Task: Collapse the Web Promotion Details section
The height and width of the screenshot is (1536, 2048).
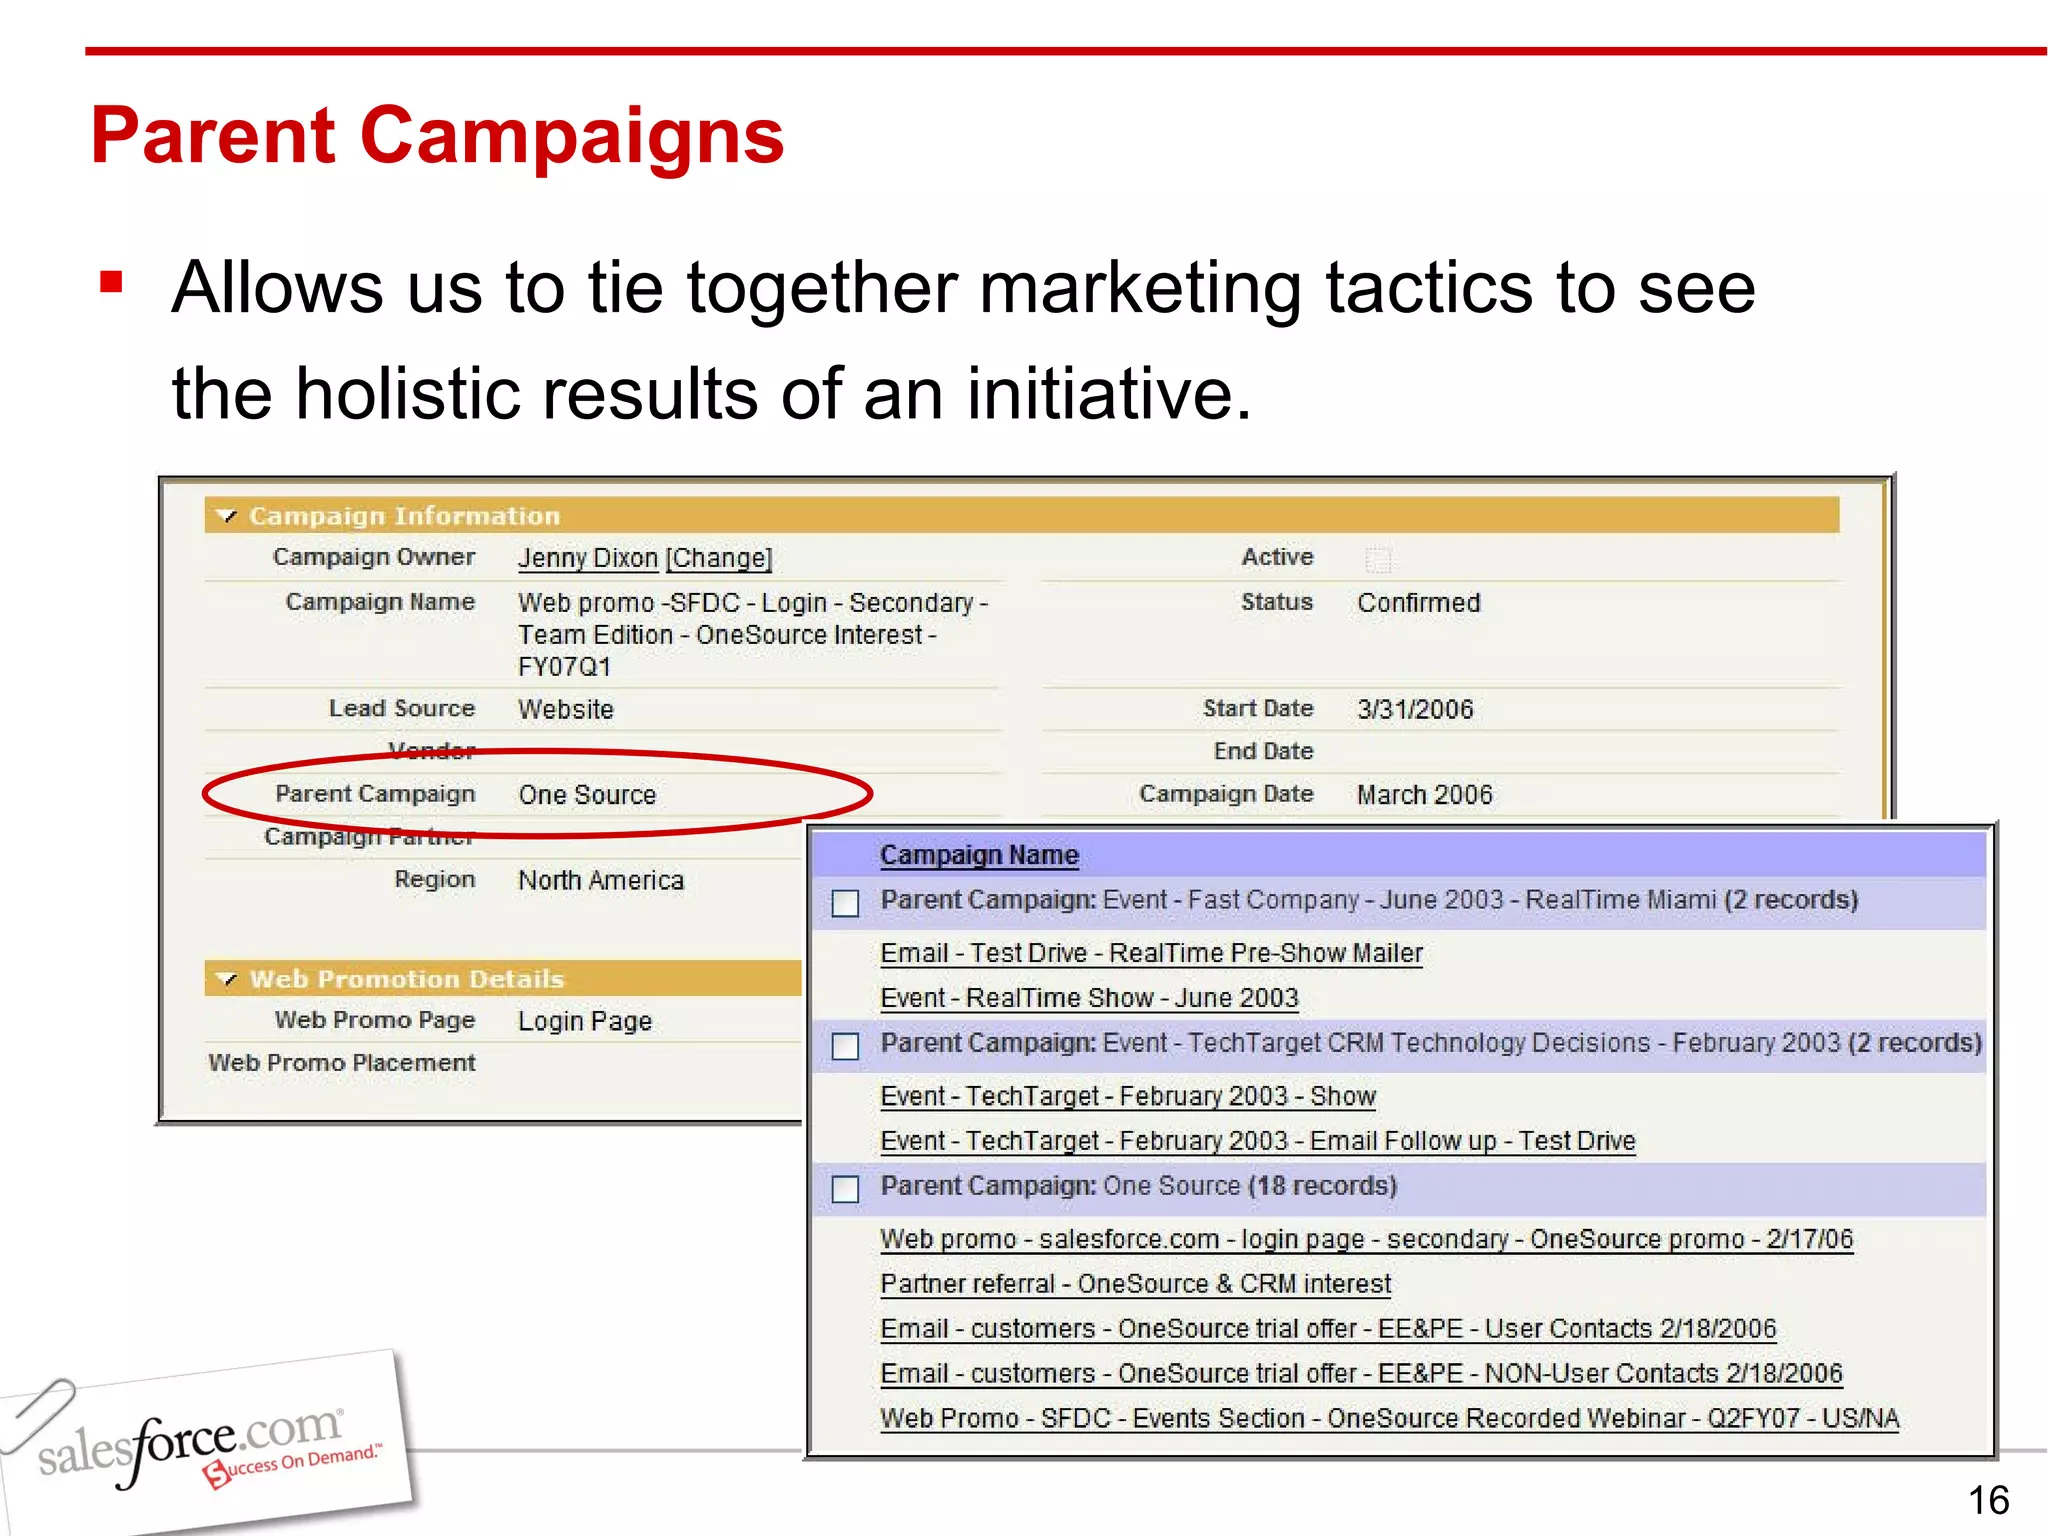Action: (x=227, y=979)
